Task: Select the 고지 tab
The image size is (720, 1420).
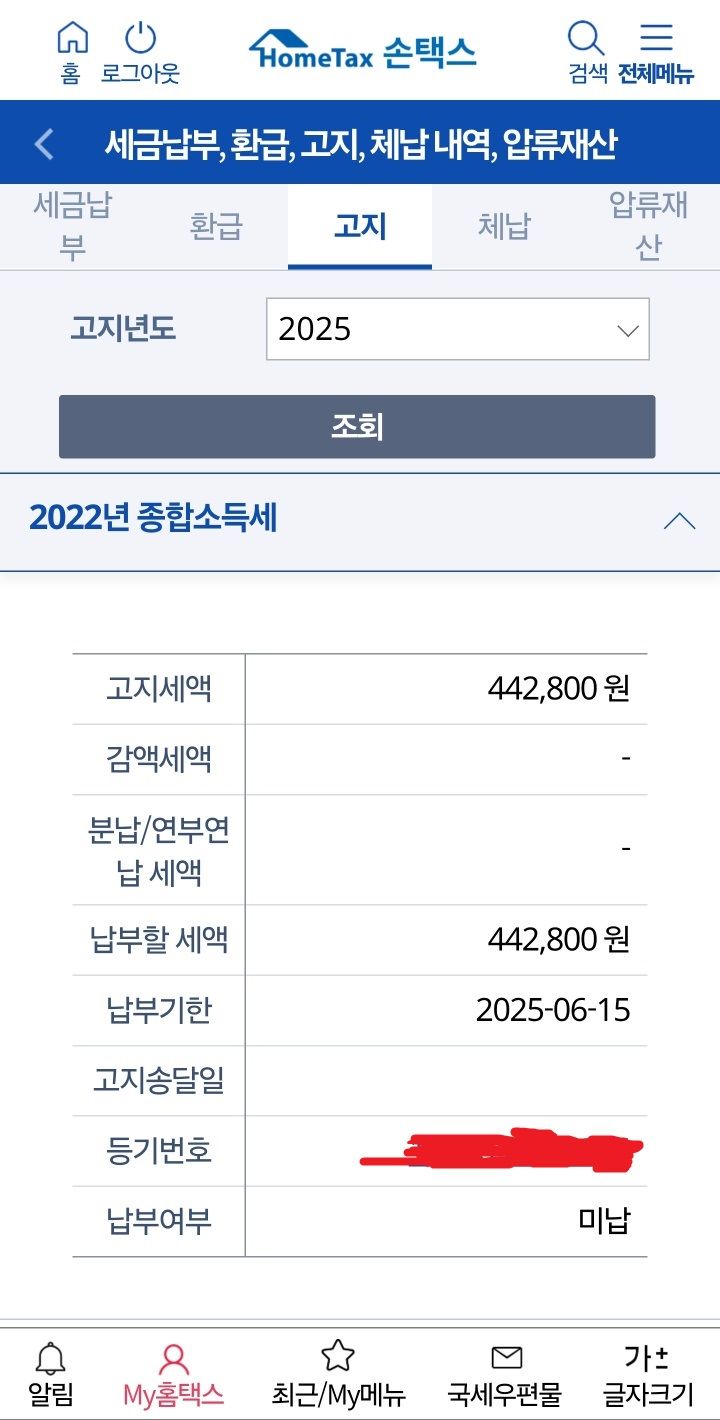Action: 360,226
